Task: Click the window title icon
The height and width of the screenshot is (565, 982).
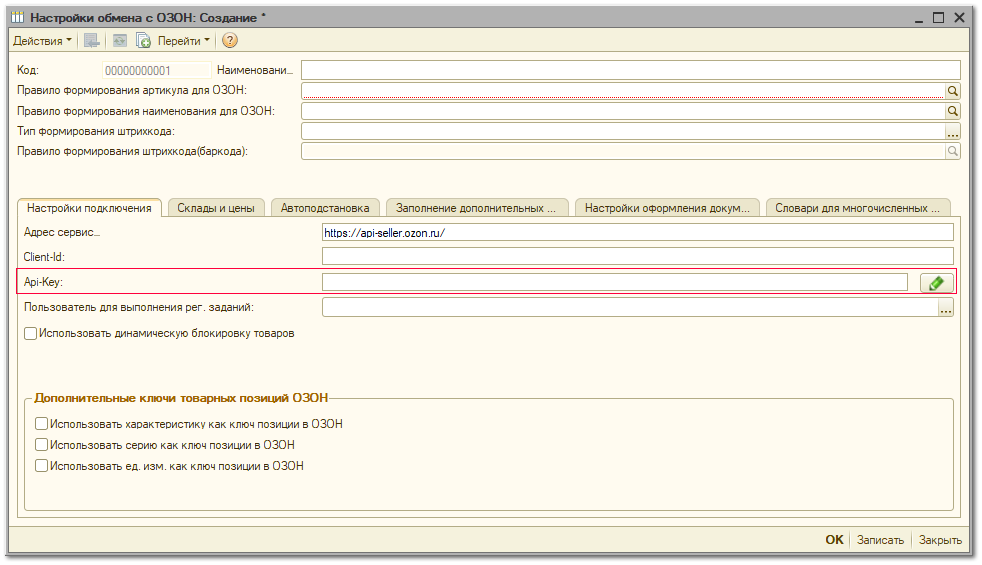Action: click(x=18, y=18)
